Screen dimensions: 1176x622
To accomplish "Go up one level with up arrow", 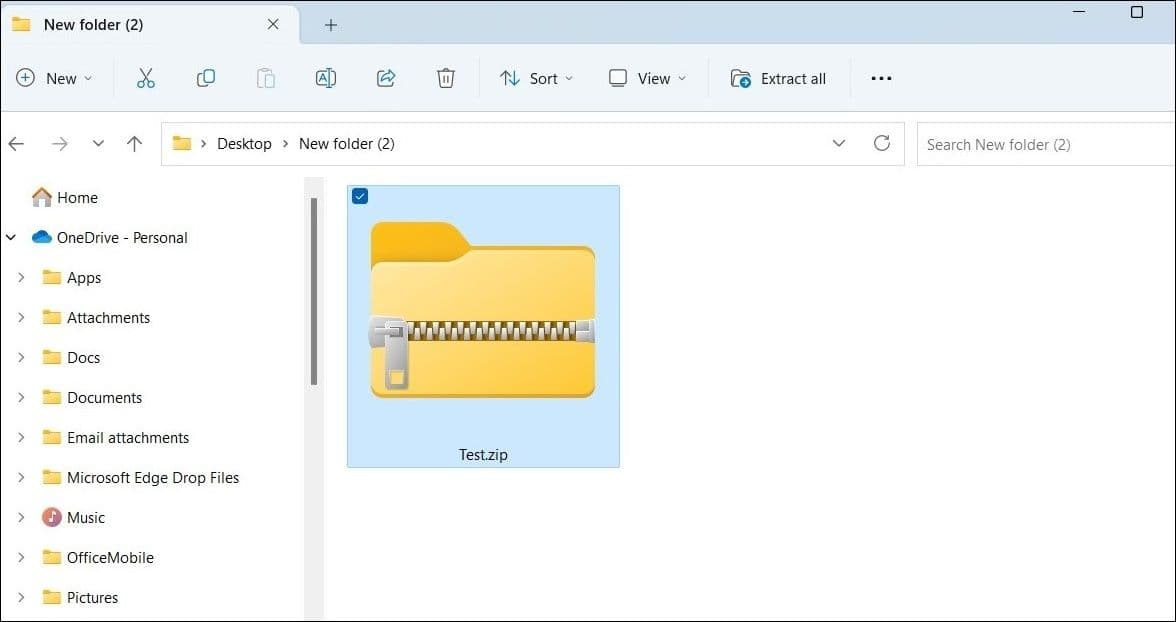I will (134, 144).
